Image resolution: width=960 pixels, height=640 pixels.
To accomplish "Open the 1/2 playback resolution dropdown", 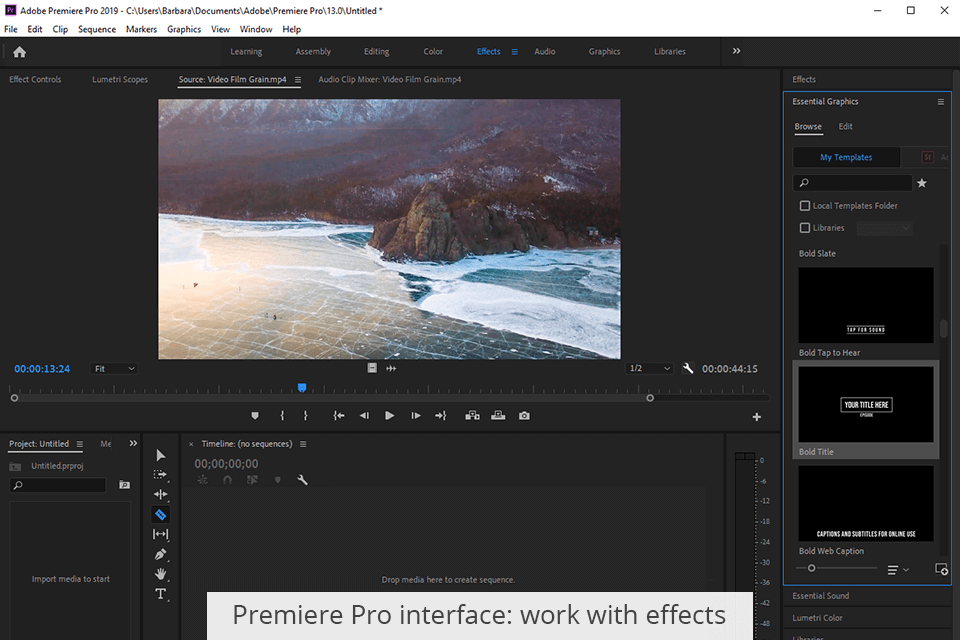I will click(x=650, y=369).
